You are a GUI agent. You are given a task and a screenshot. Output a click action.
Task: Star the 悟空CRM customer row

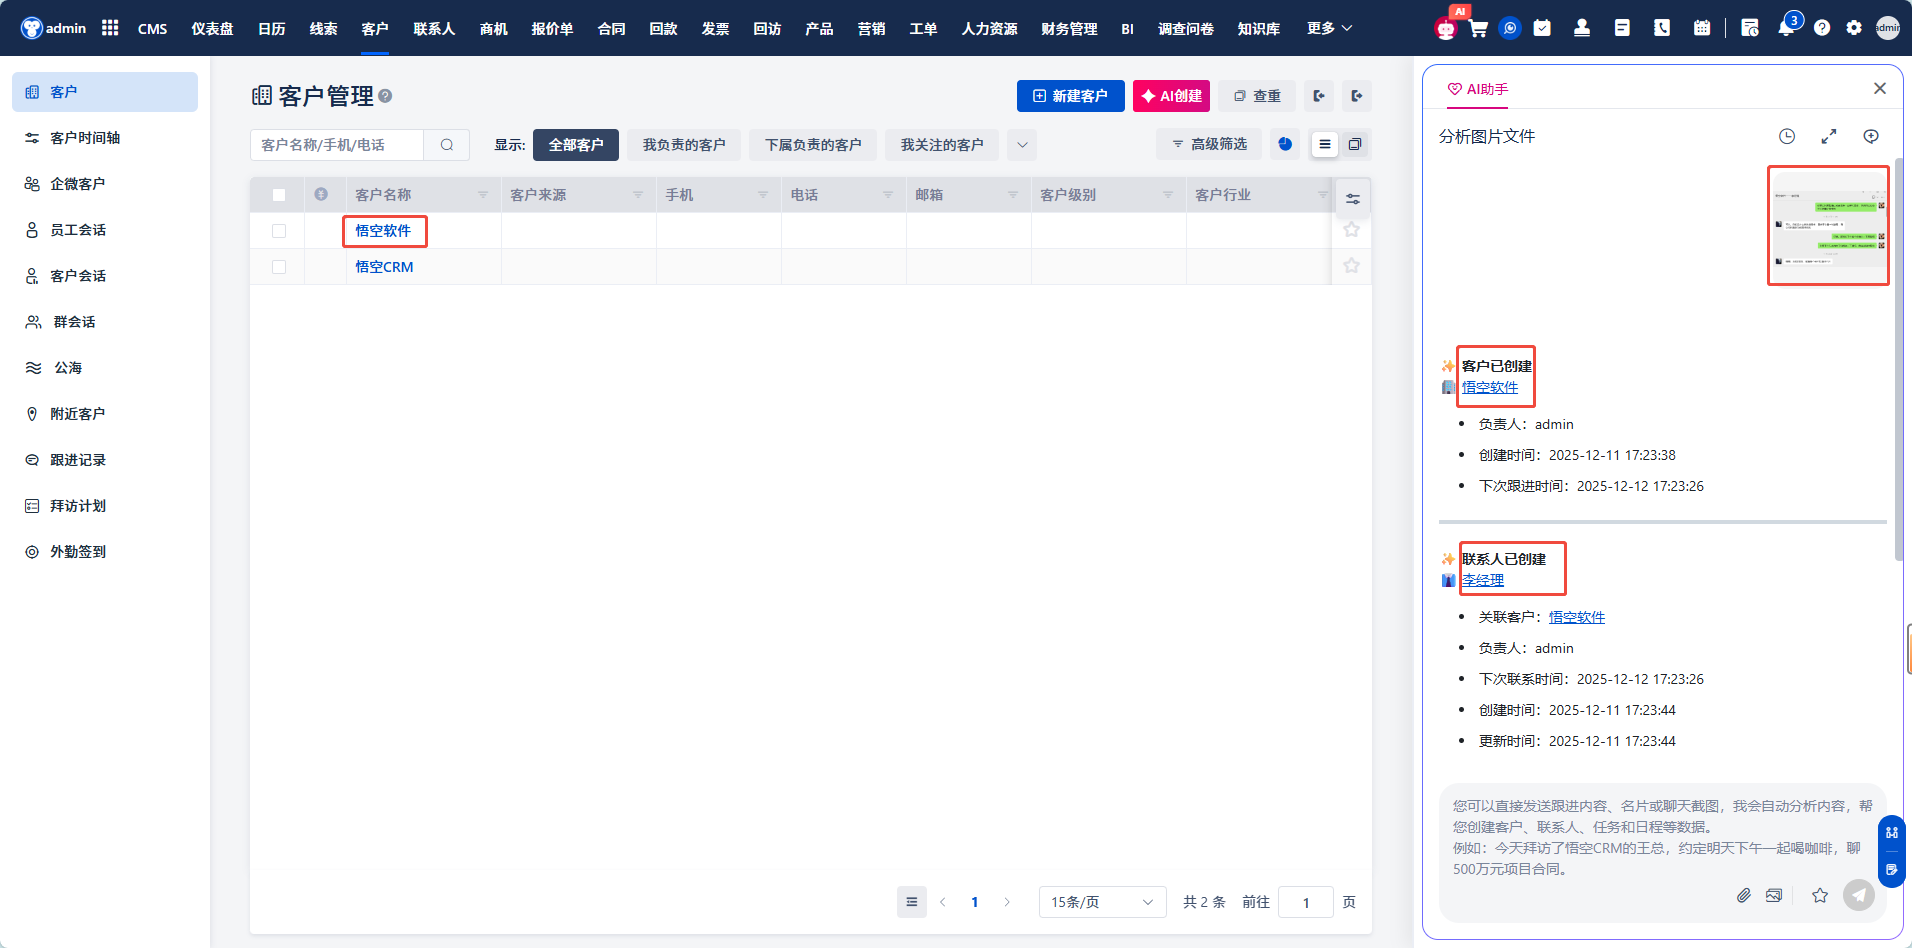pos(1351,266)
